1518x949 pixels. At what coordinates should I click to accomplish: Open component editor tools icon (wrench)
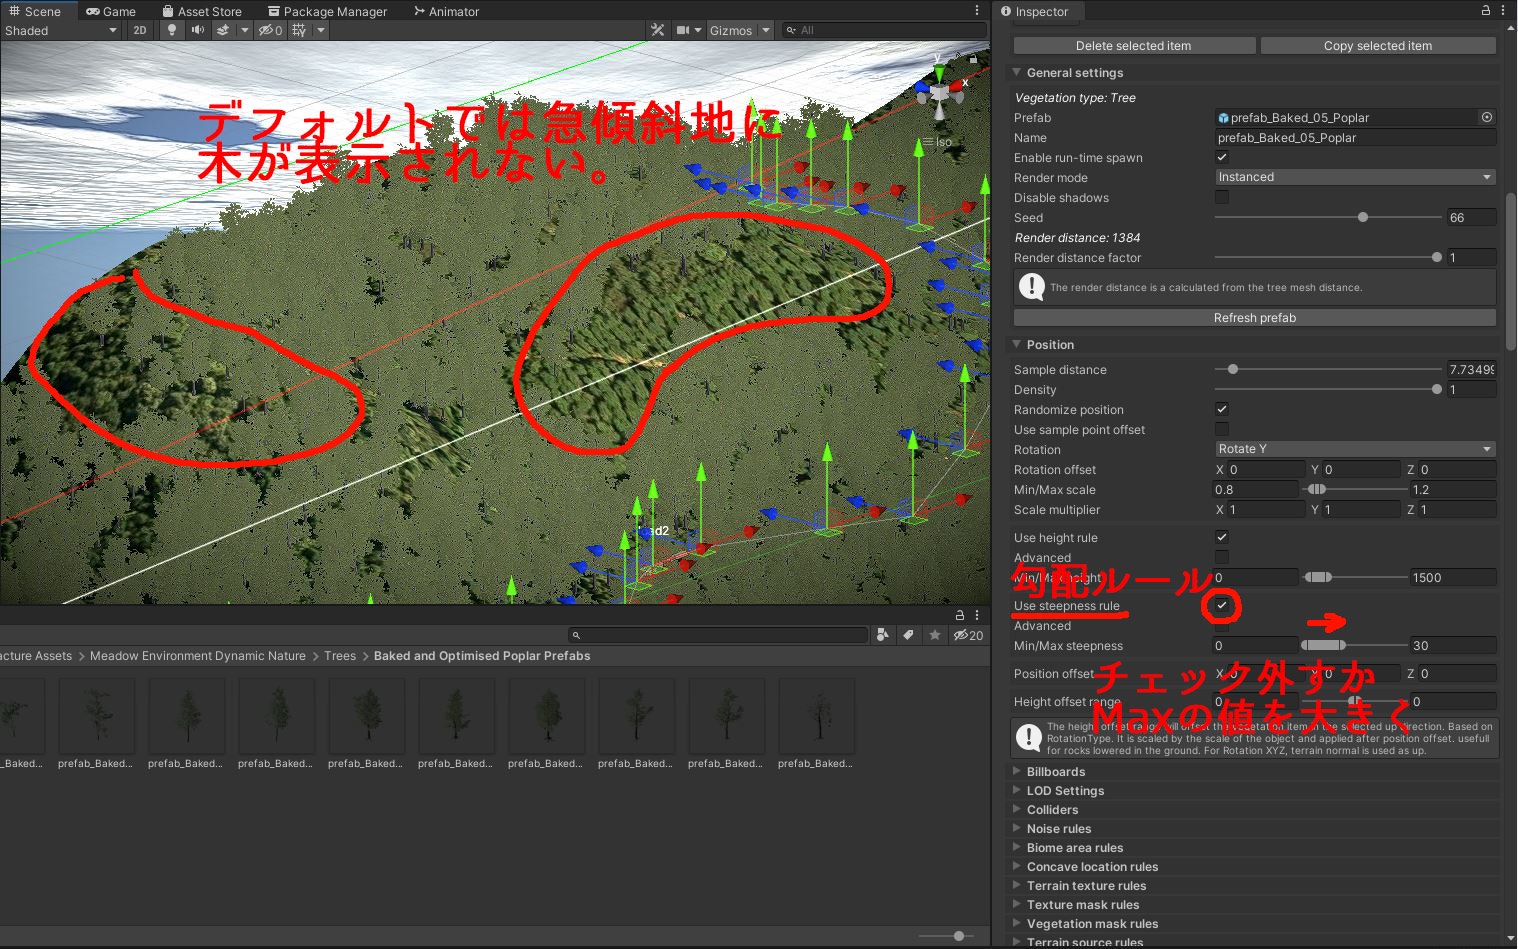657,30
